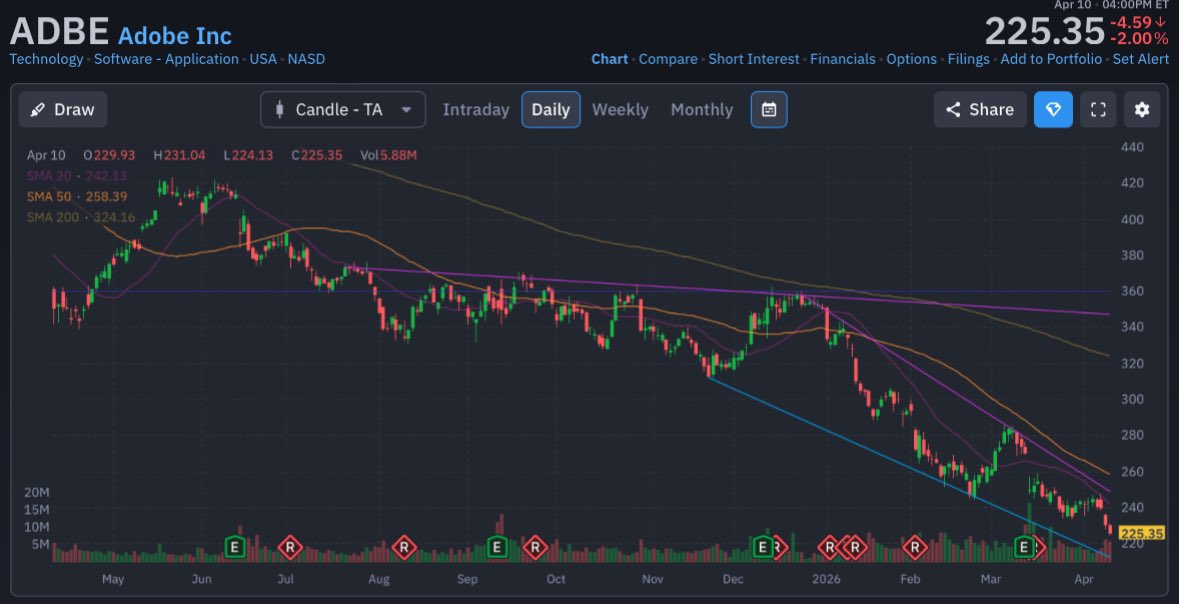This screenshot has width=1179, height=604.
Task: Open the Draw tool
Action: coord(62,110)
